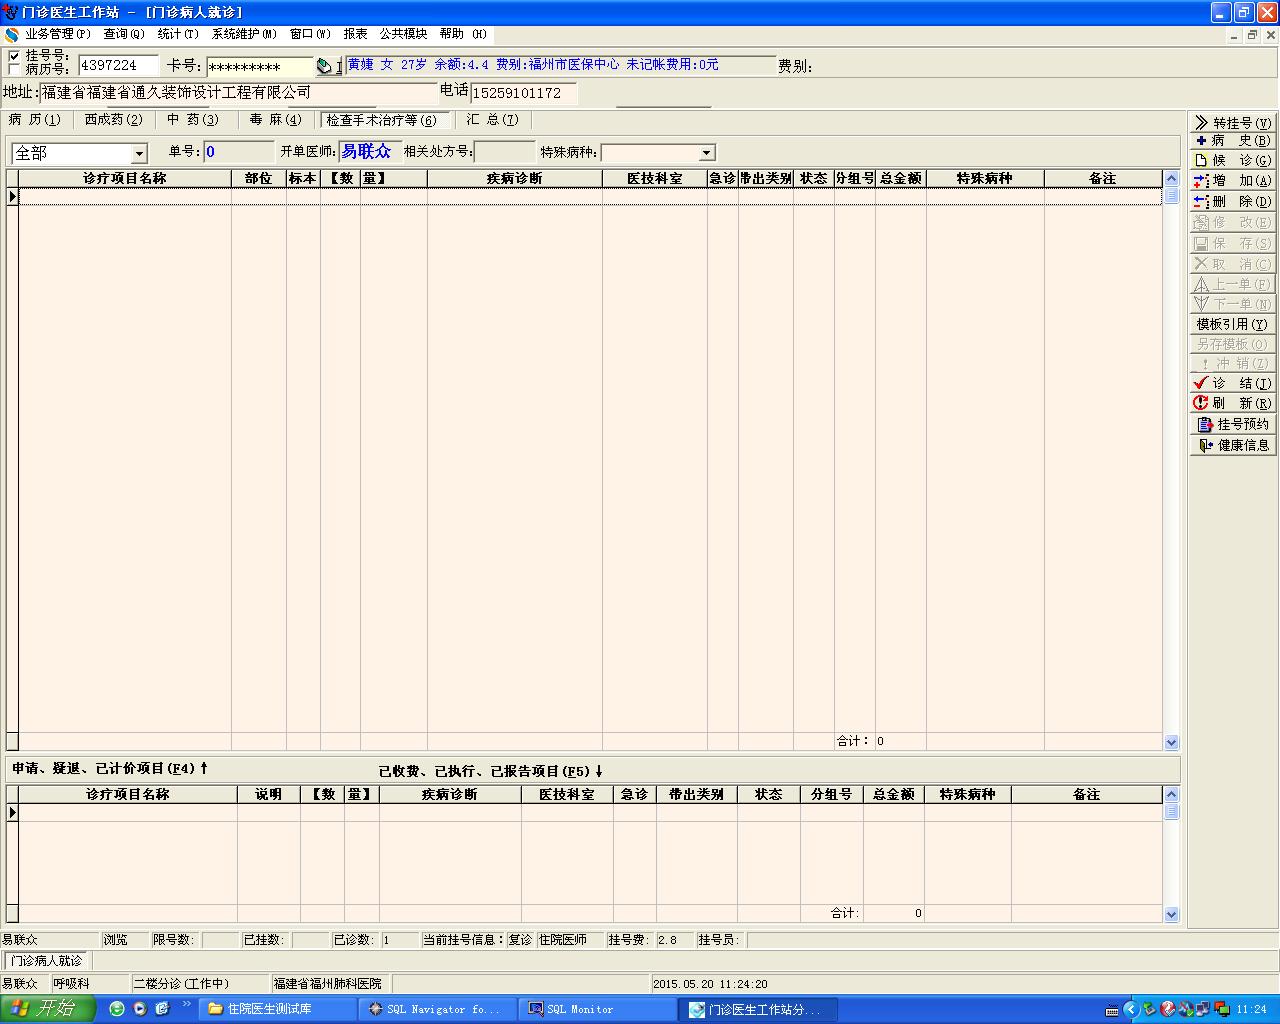Click the card reader icon beside 卡号
The image size is (1280, 1024).
tap(325, 66)
